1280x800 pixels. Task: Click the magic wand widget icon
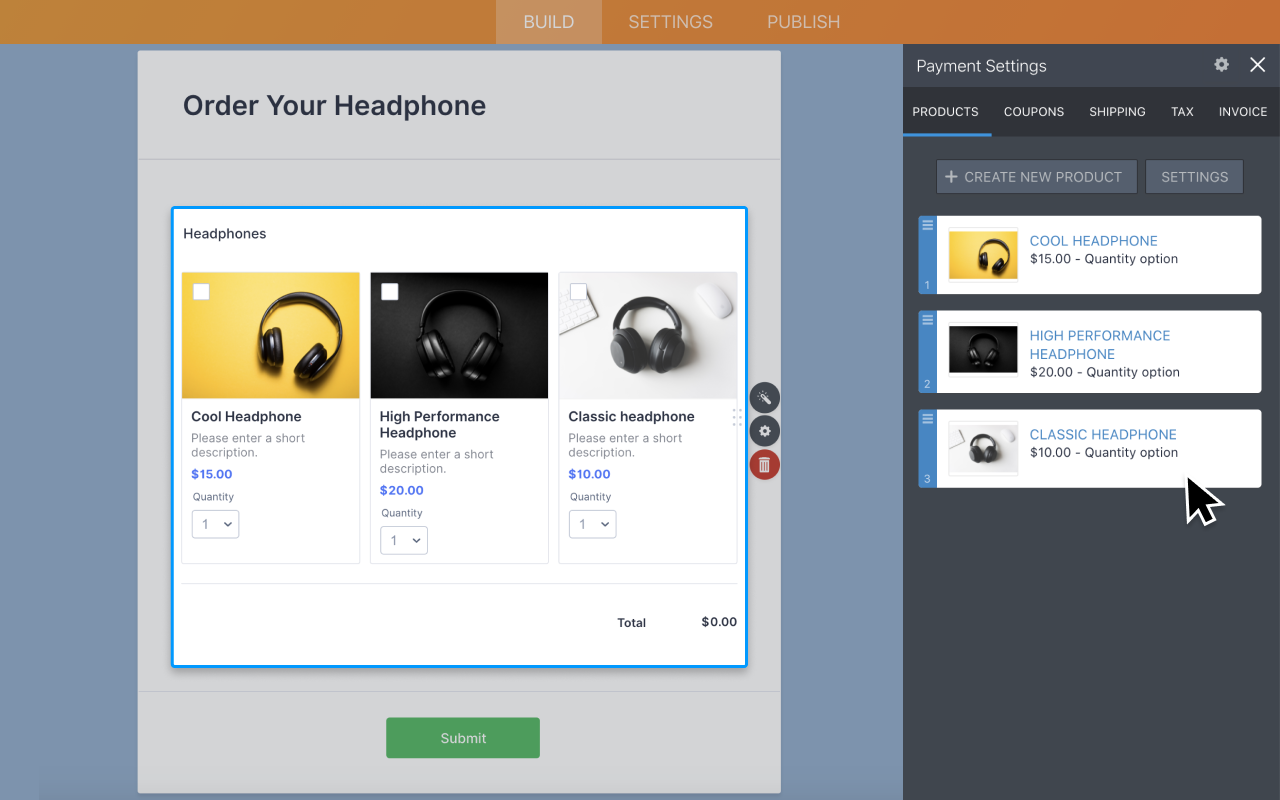tap(764, 398)
